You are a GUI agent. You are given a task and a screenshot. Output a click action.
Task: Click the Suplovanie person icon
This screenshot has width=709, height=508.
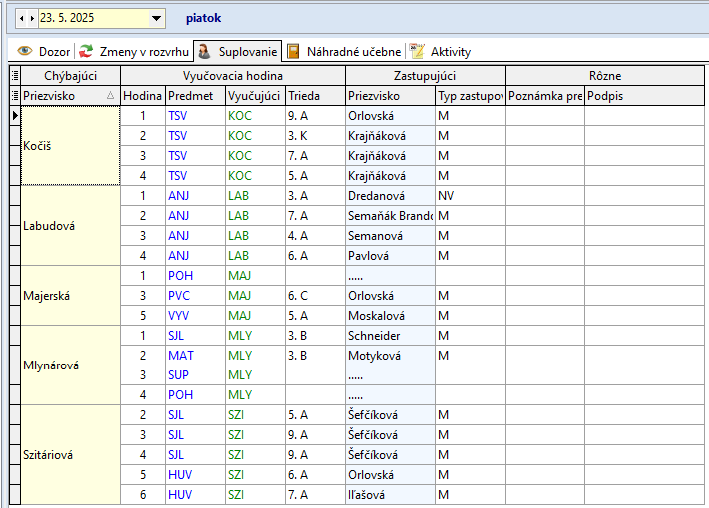(x=204, y=51)
